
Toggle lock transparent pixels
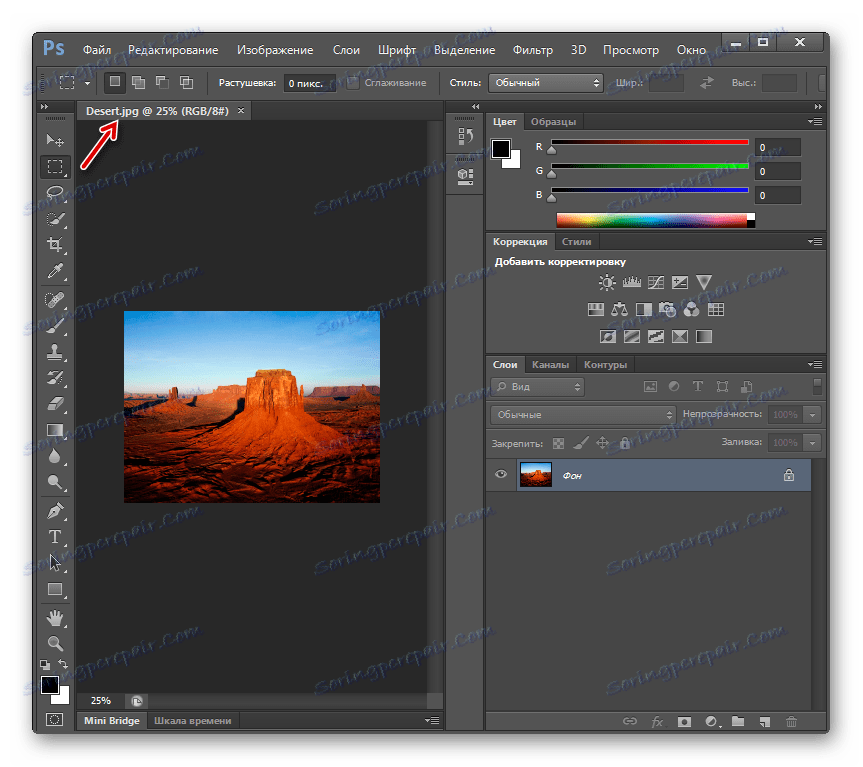(x=558, y=443)
